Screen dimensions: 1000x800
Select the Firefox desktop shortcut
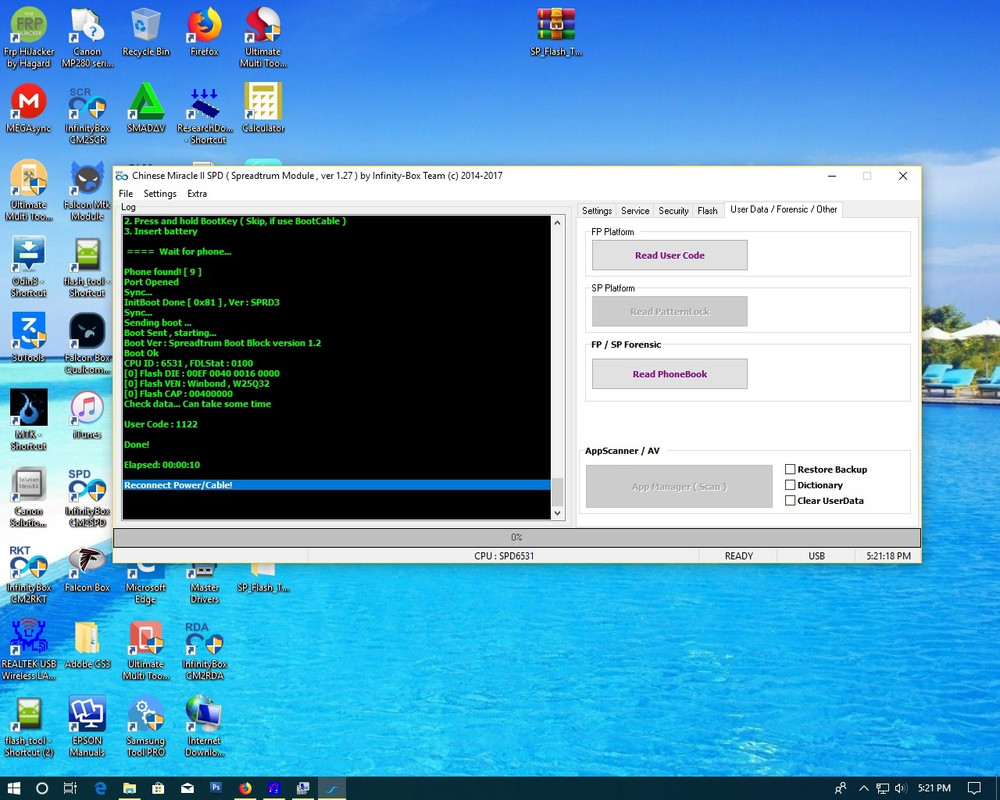pyautogui.click(x=204, y=32)
